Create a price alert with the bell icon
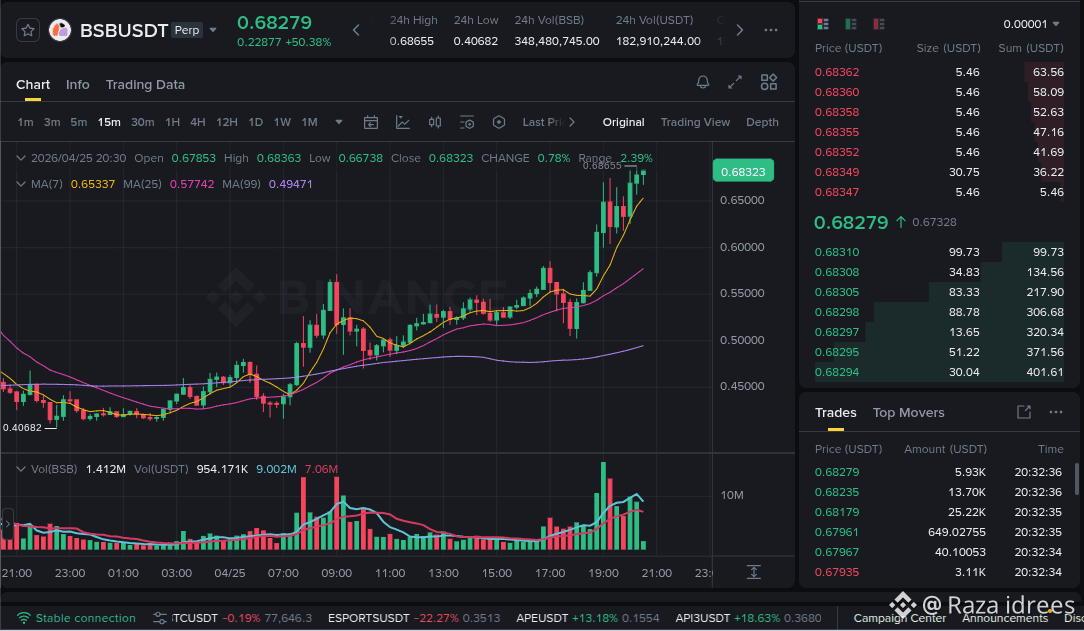This screenshot has width=1084, height=631. (702, 82)
